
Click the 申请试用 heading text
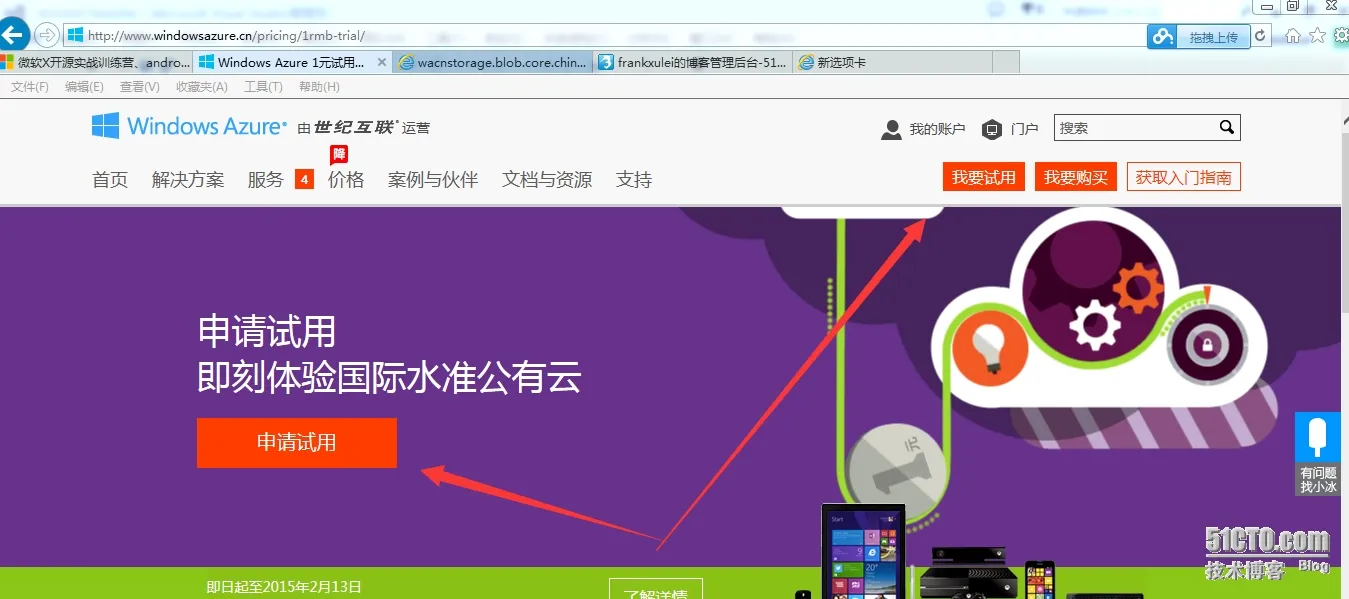[267, 331]
